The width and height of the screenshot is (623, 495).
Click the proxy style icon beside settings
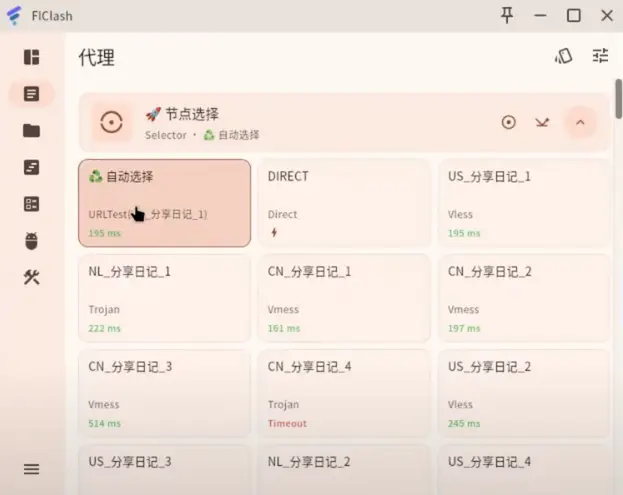pyautogui.click(x=563, y=56)
